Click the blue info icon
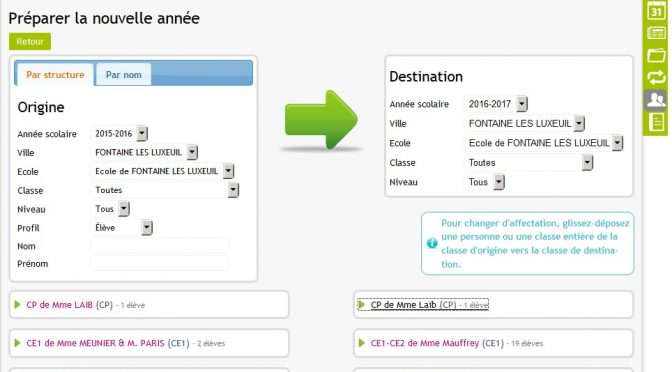 432,243
